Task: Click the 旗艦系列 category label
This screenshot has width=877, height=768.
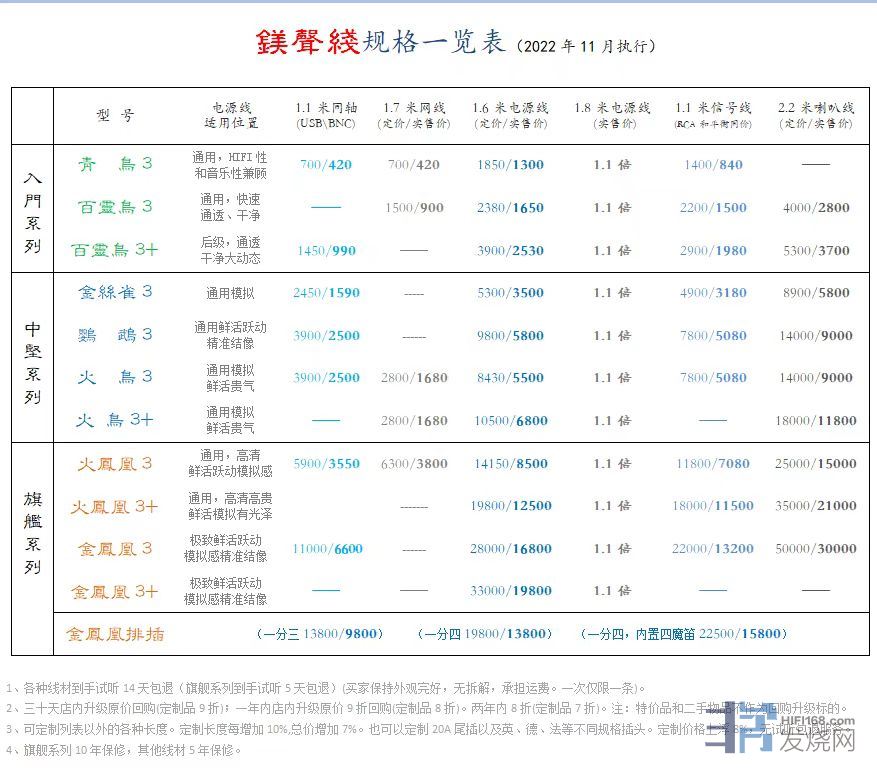Action: tap(32, 527)
